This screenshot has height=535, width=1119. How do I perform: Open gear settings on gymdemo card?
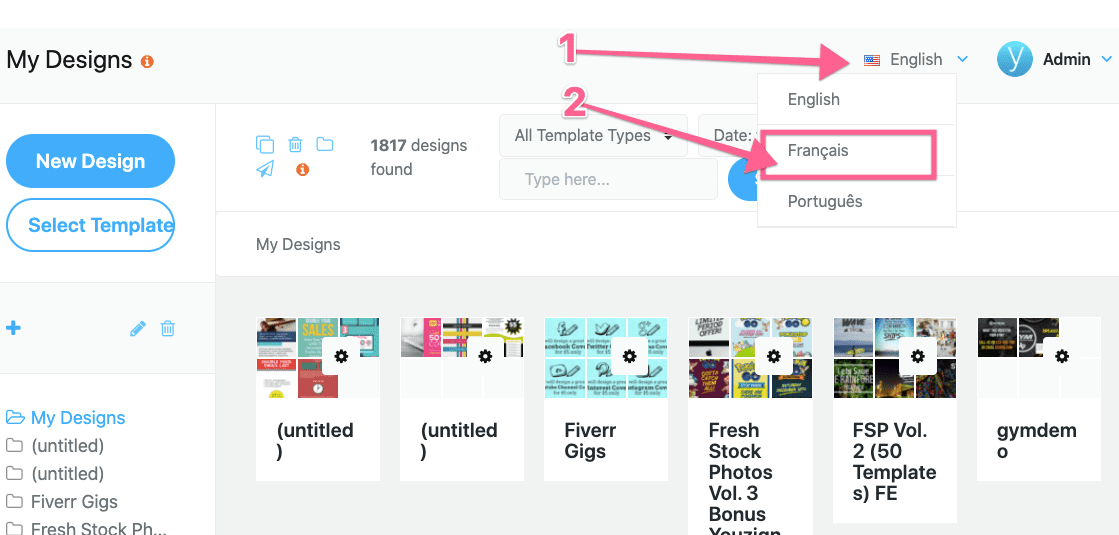pos(1061,356)
